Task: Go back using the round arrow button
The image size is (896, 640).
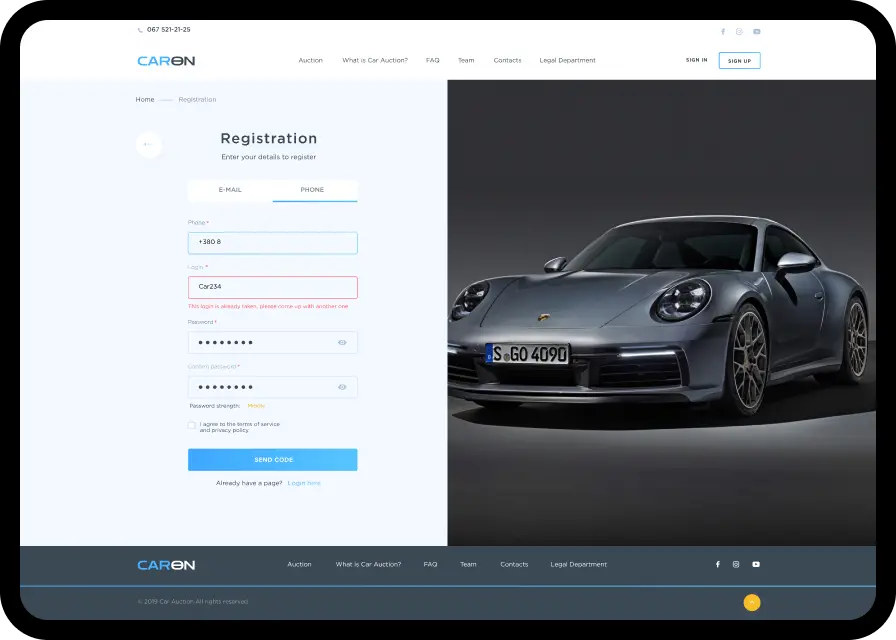Action: [149, 144]
